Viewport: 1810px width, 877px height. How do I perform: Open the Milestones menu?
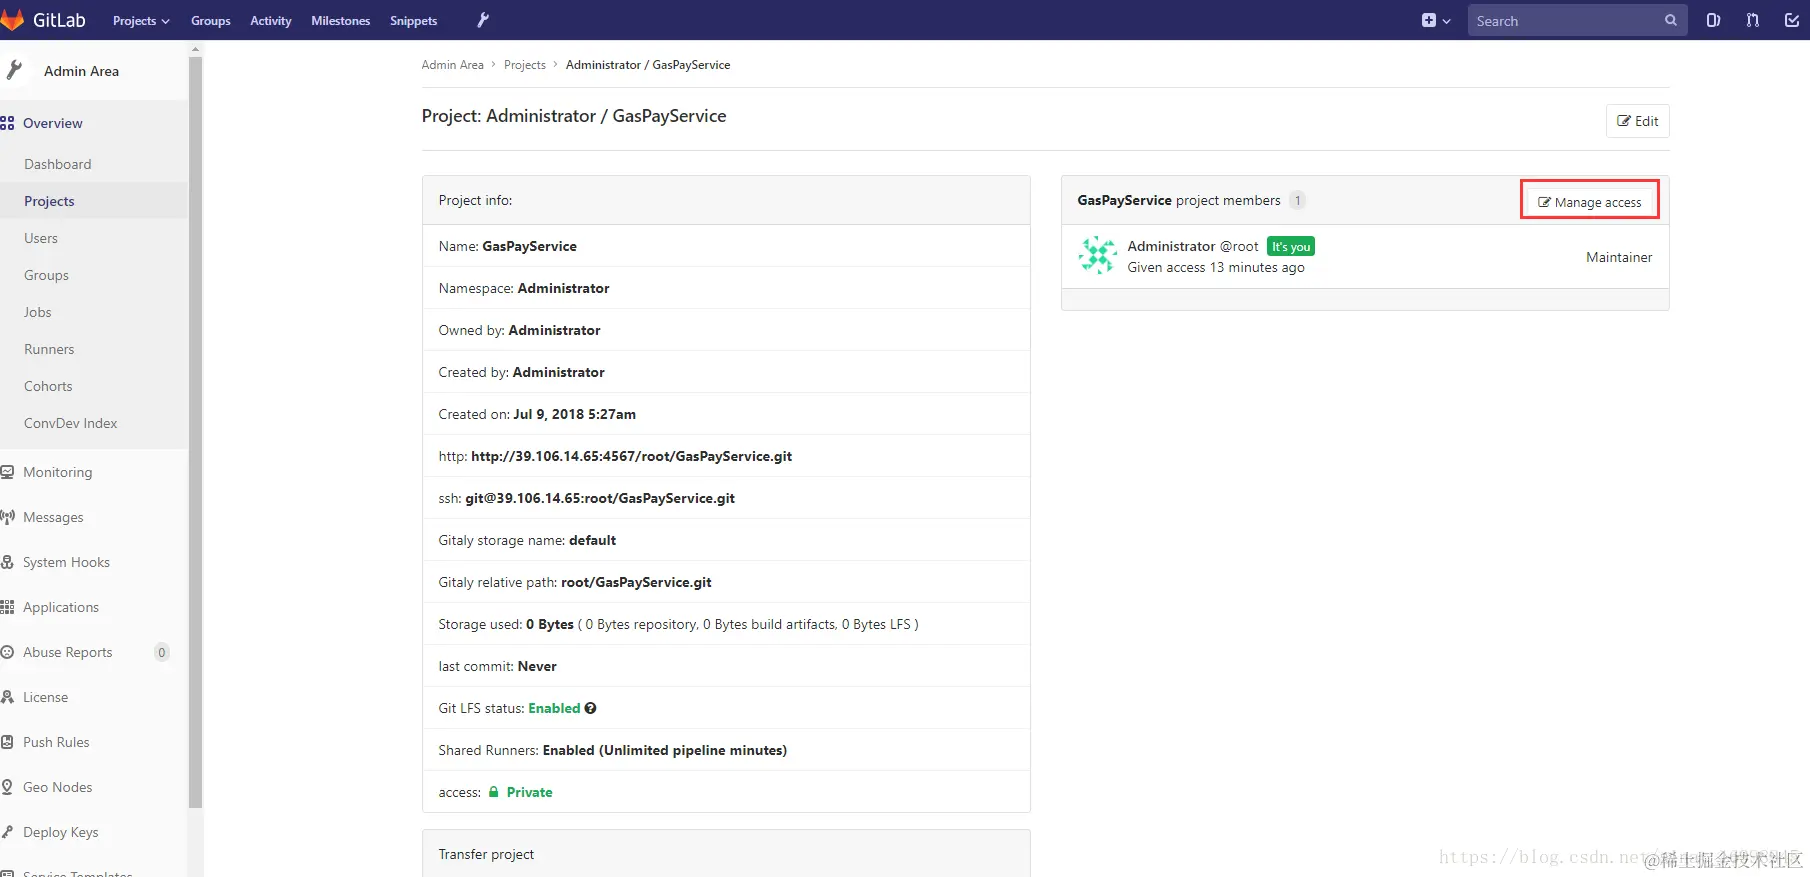(341, 20)
